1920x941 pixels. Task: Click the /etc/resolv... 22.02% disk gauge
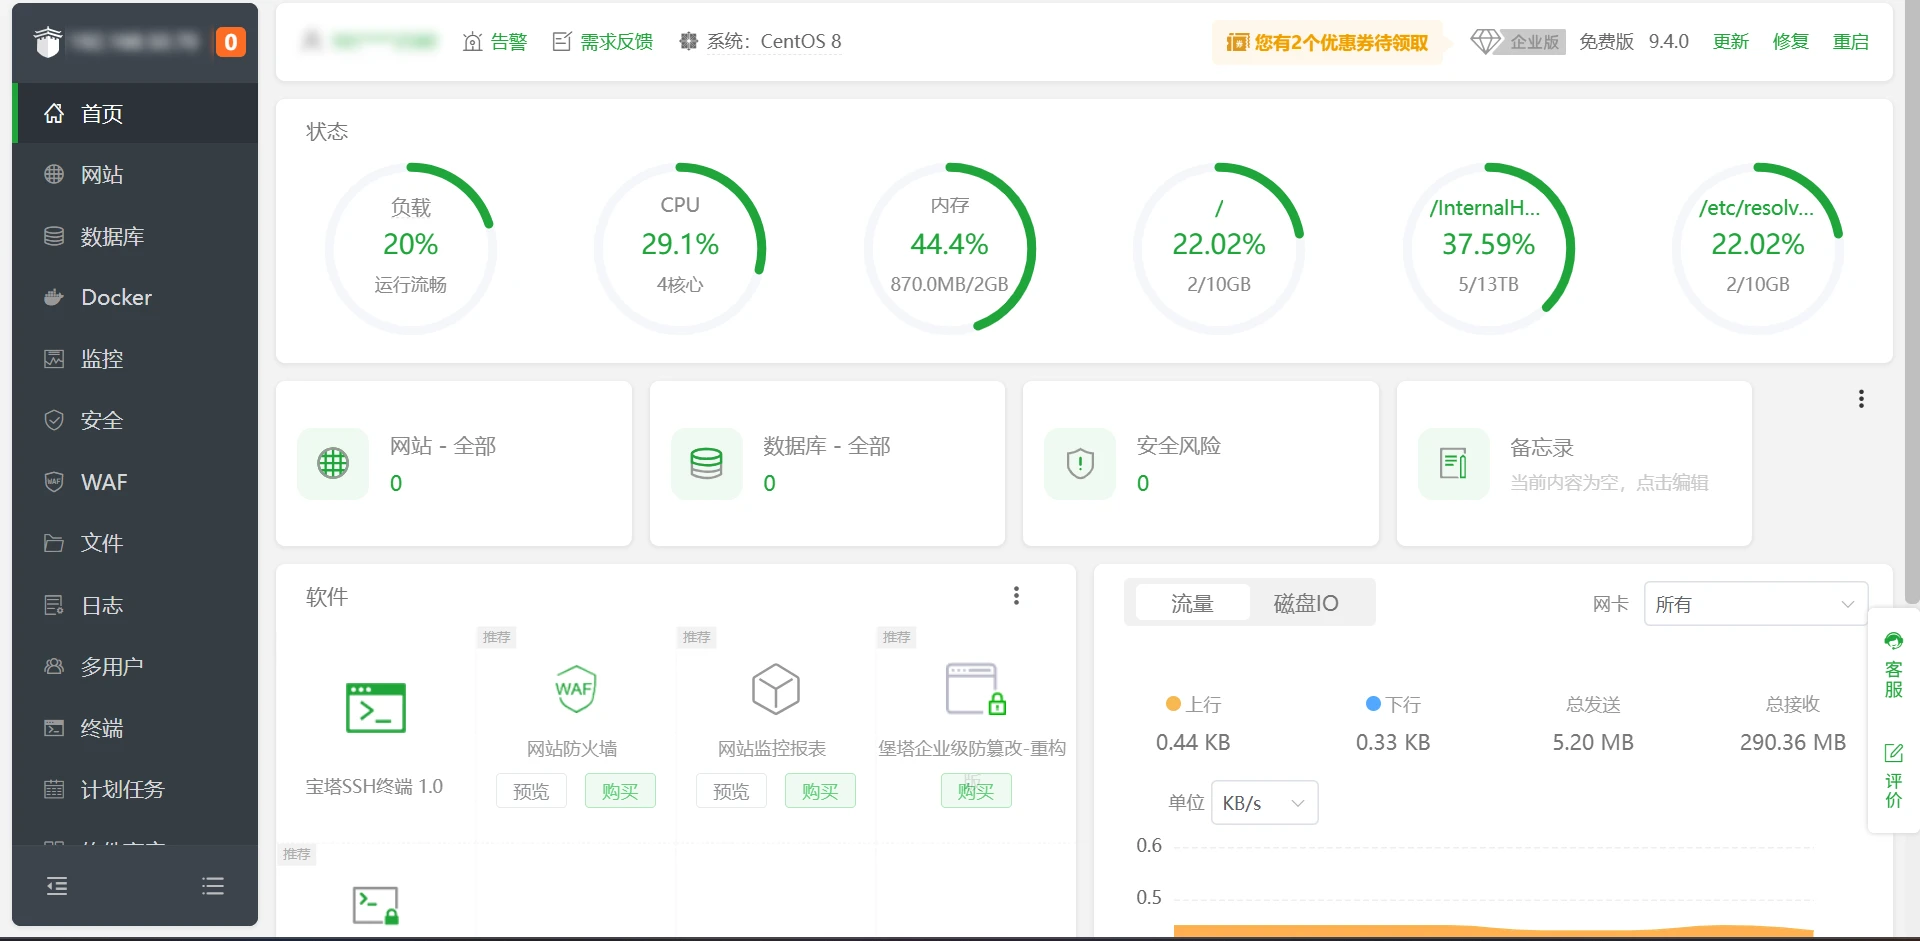(1758, 247)
